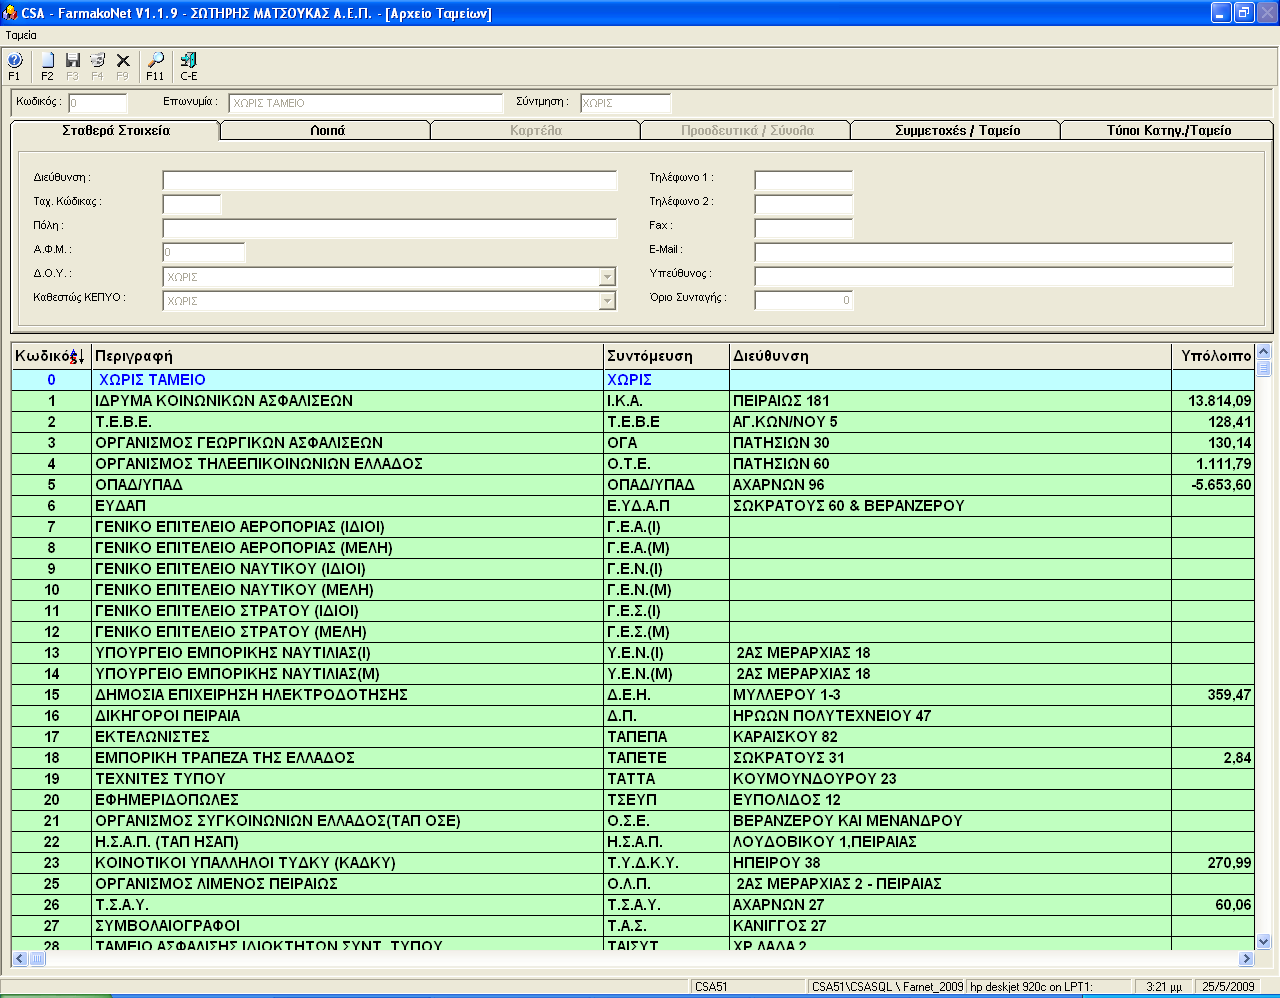Focus the Τηλέφωνο 1 field
1280x998 pixels.
click(x=804, y=181)
